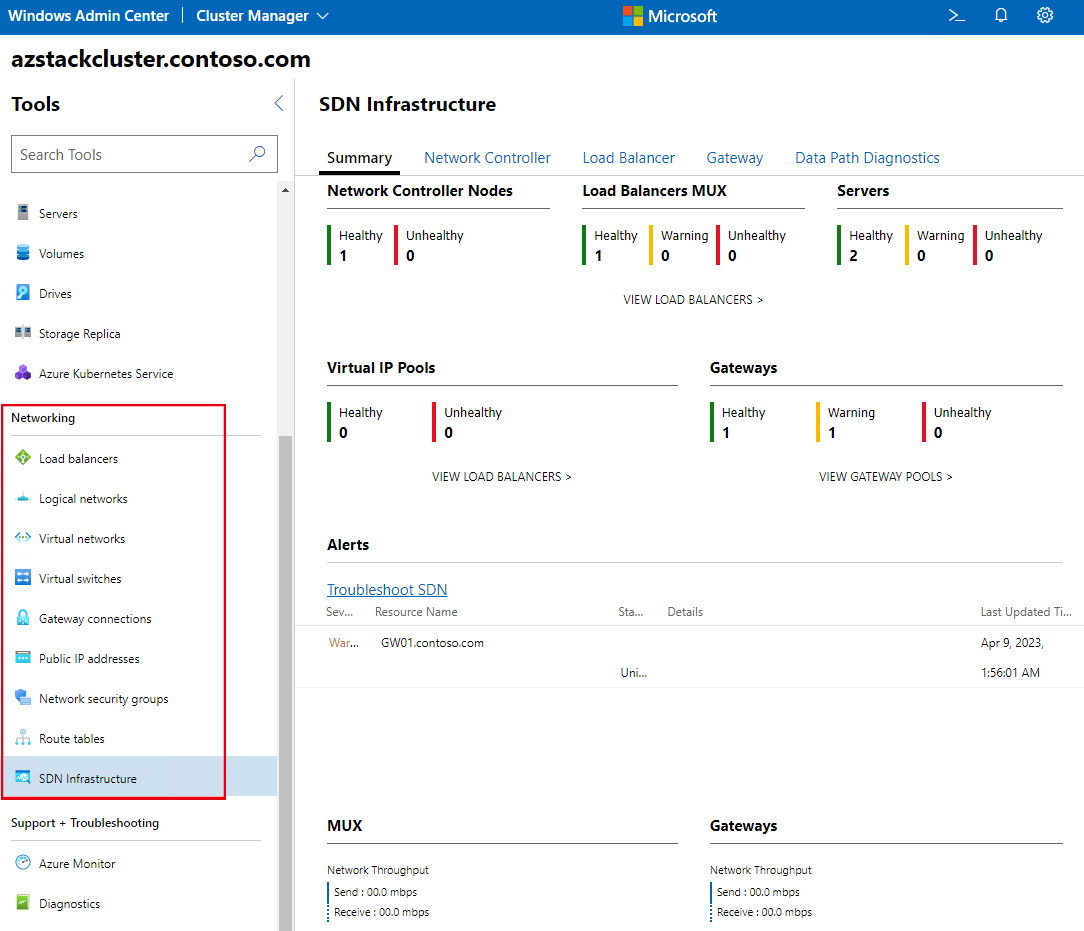Click View Load Balancers under Load Balancers MUX
The image size is (1084, 931).
[693, 300]
